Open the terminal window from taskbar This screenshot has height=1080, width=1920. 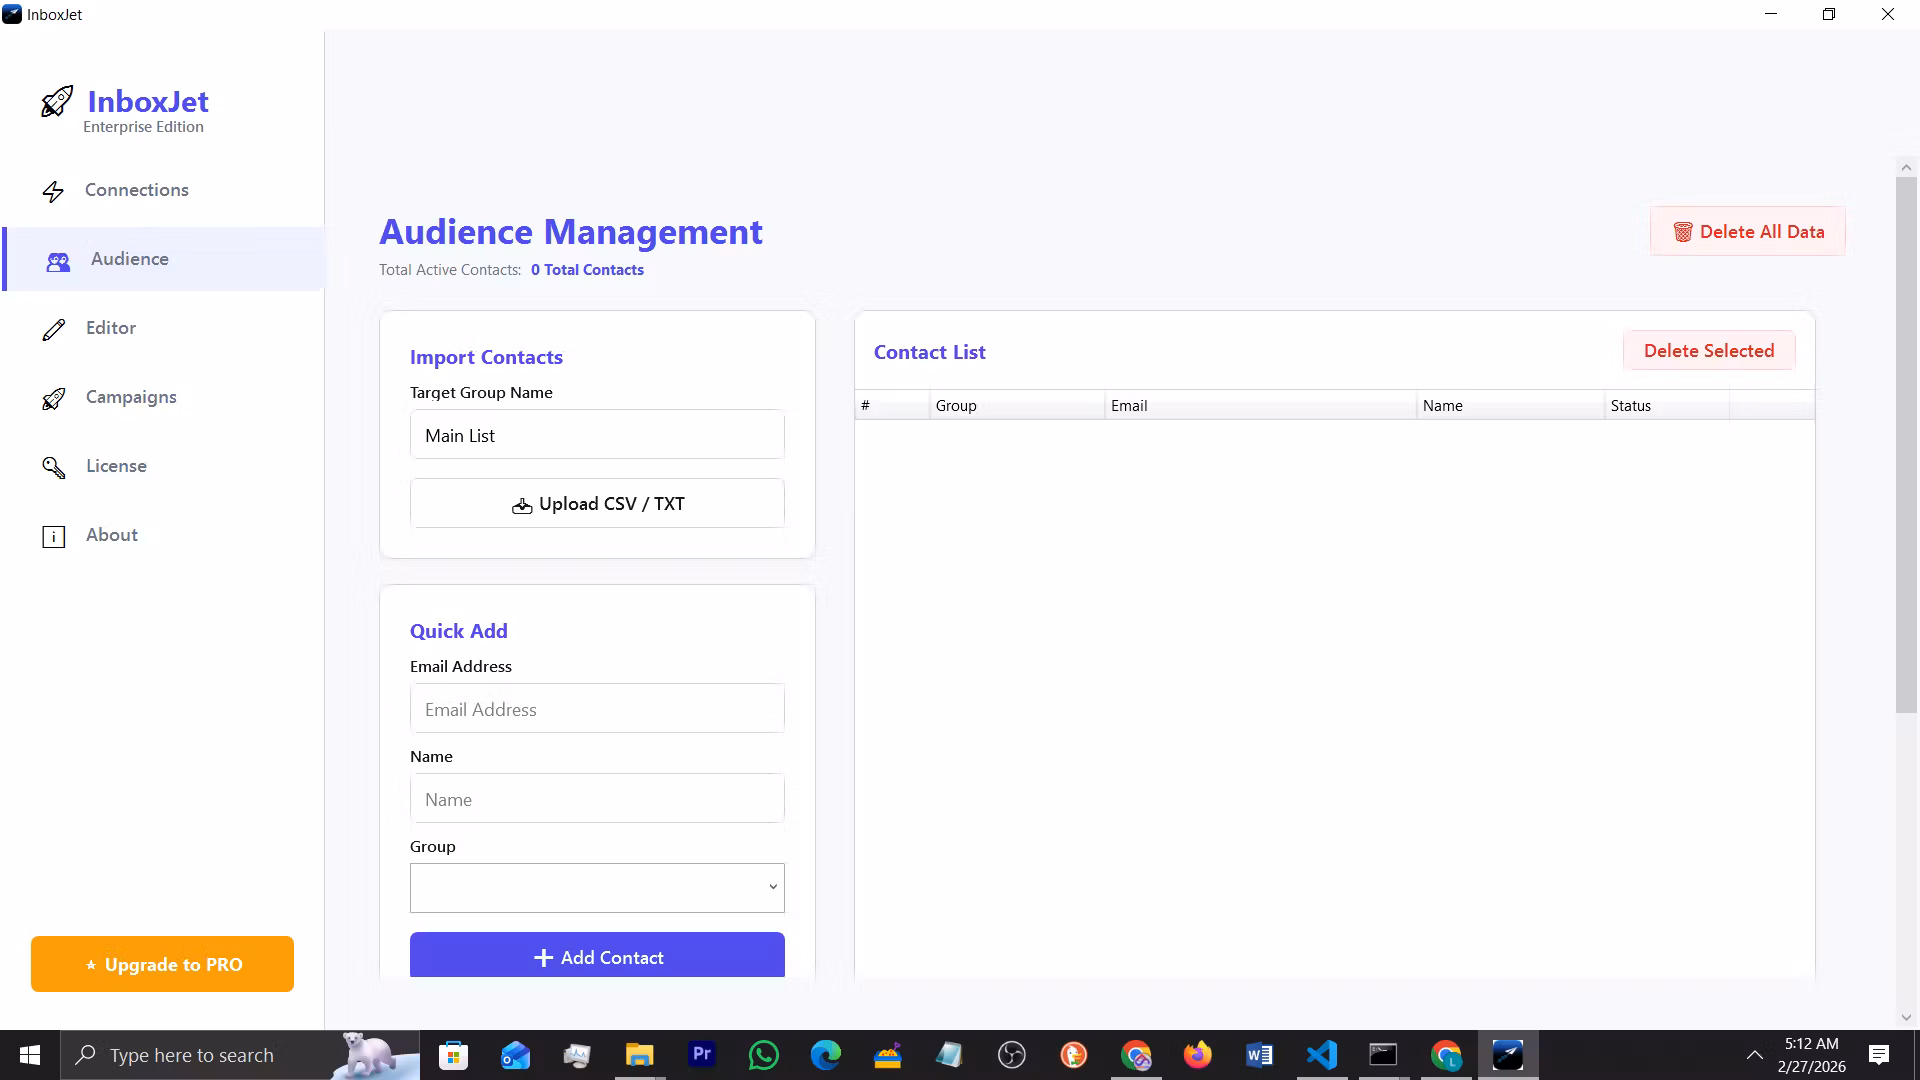[1384, 1055]
